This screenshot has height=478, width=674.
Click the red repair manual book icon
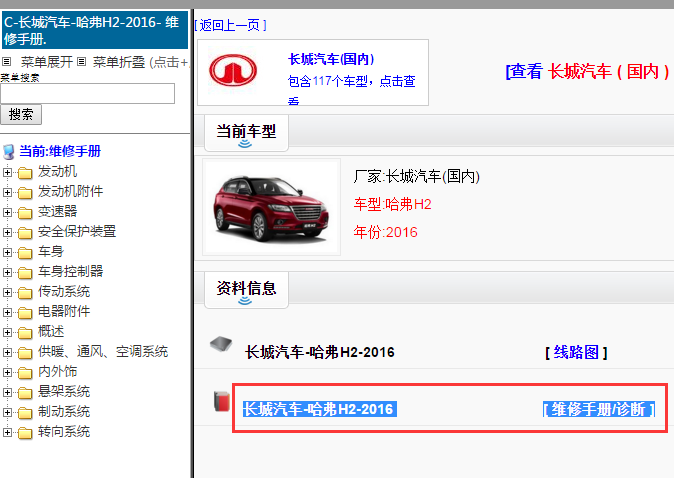point(222,401)
